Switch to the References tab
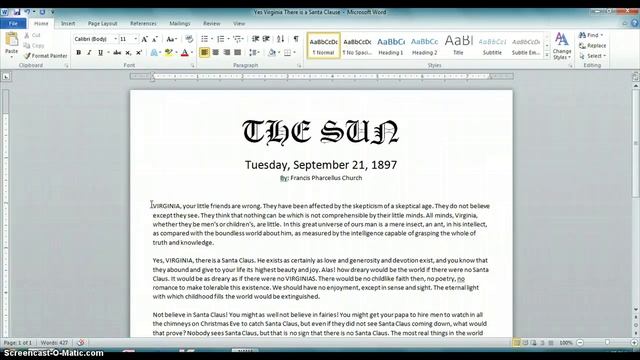 [143, 24]
